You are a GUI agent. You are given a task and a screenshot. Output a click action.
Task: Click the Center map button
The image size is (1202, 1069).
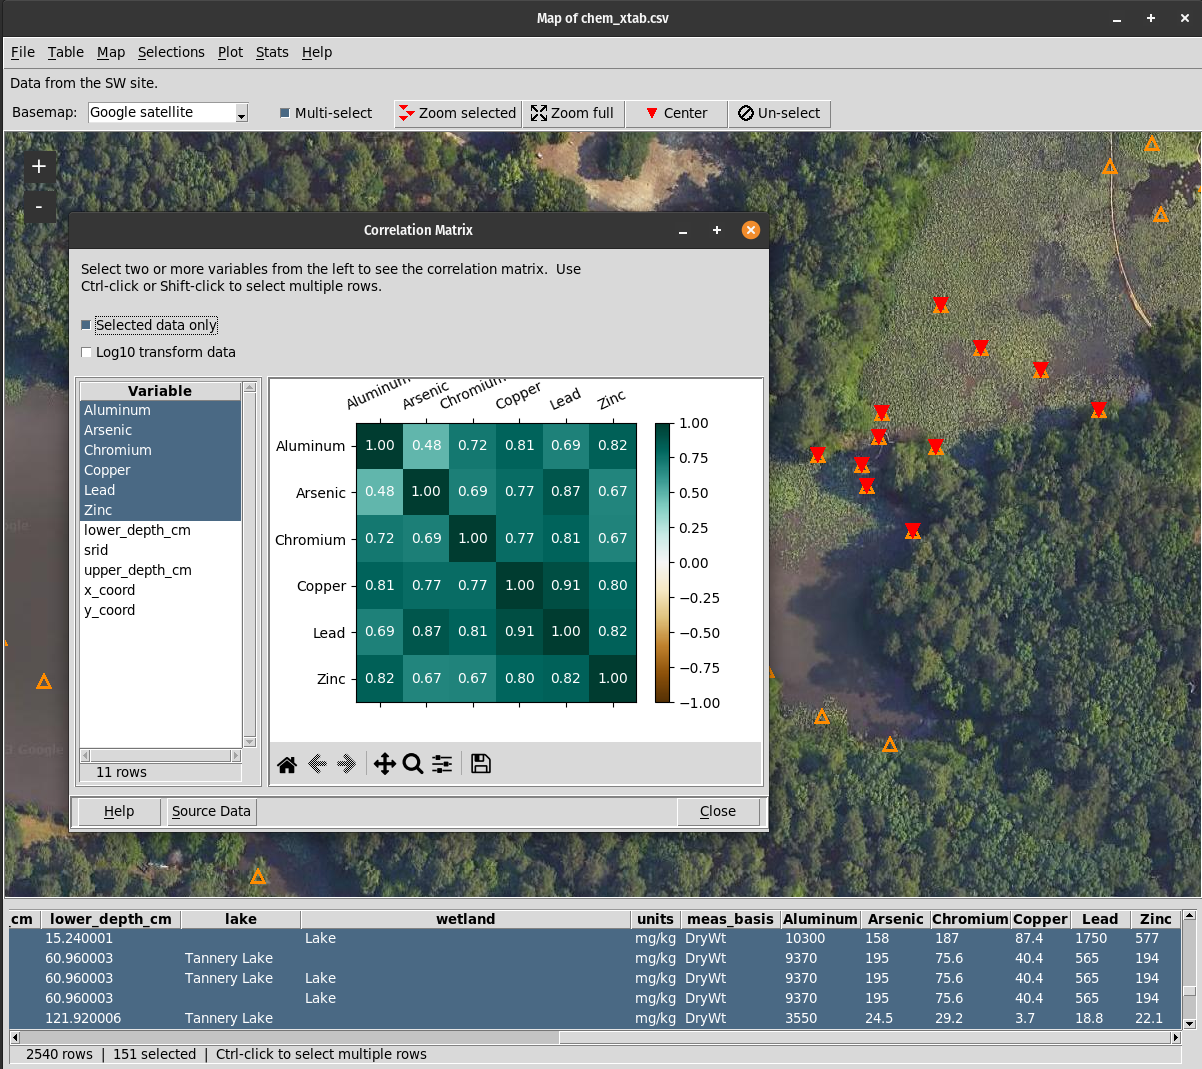click(676, 113)
